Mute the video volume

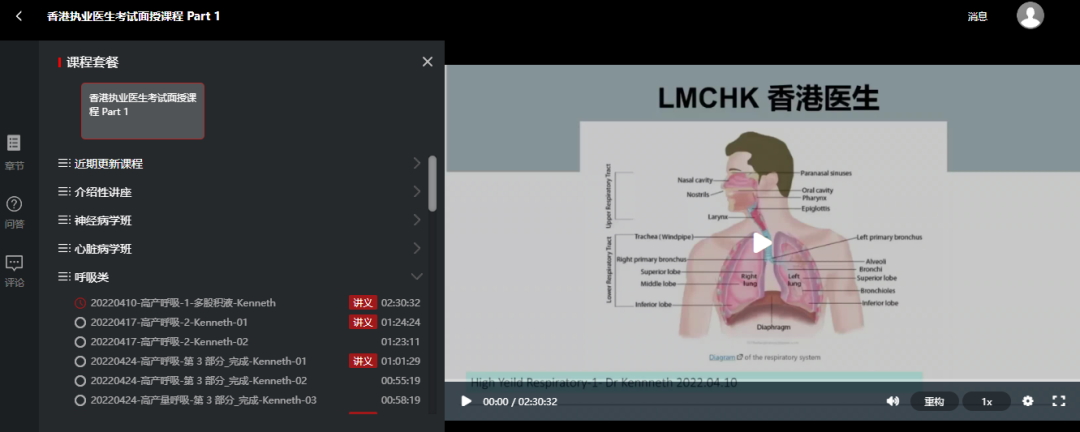coord(892,401)
